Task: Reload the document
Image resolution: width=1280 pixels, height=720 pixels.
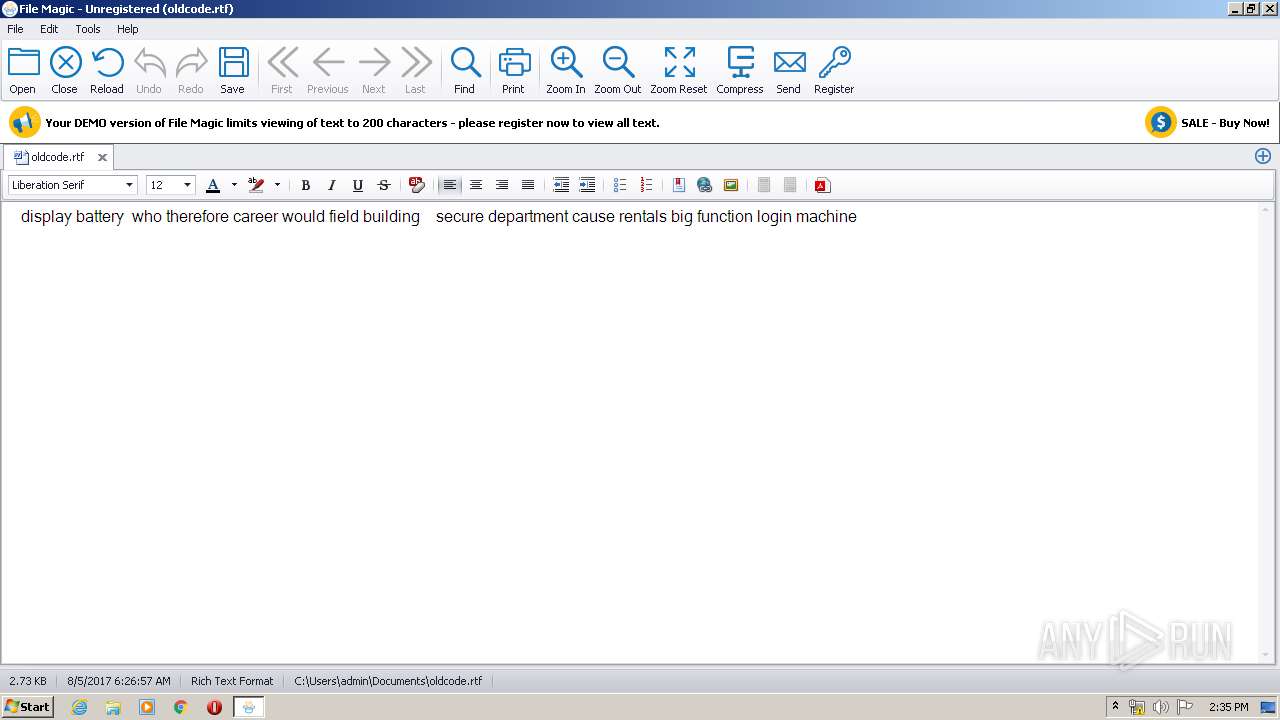Action: pyautogui.click(x=107, y=70)
